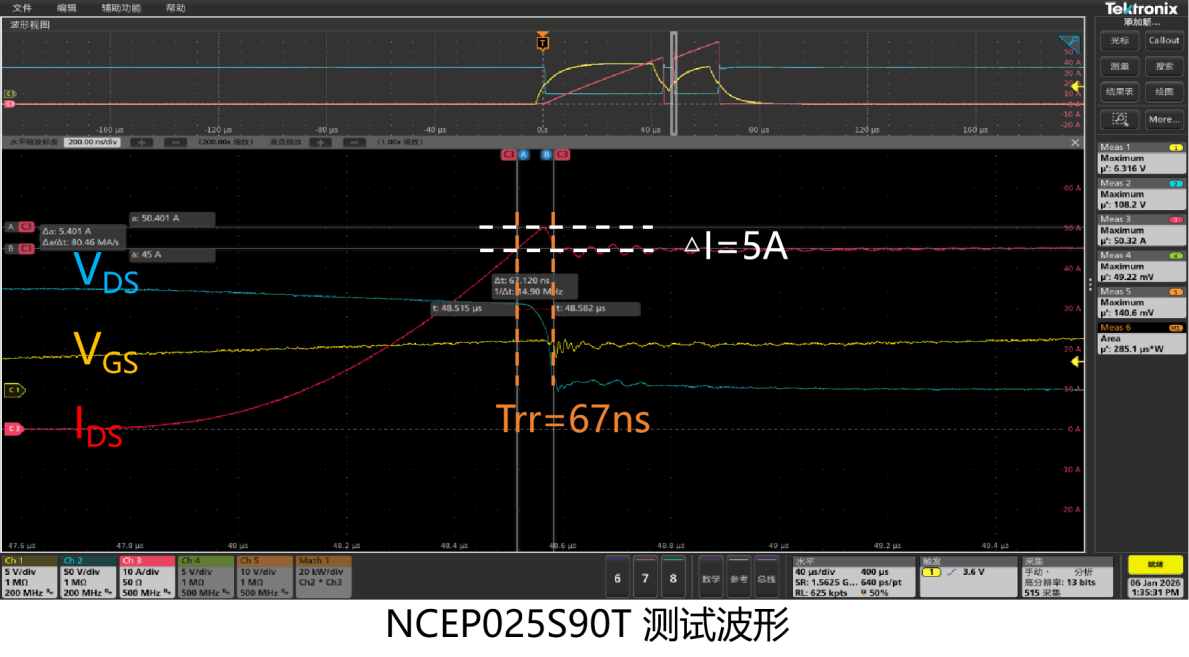The width and height of the screenshot is (1189, 657).
Task: Click the Callout button
Action: point(1163,41)
